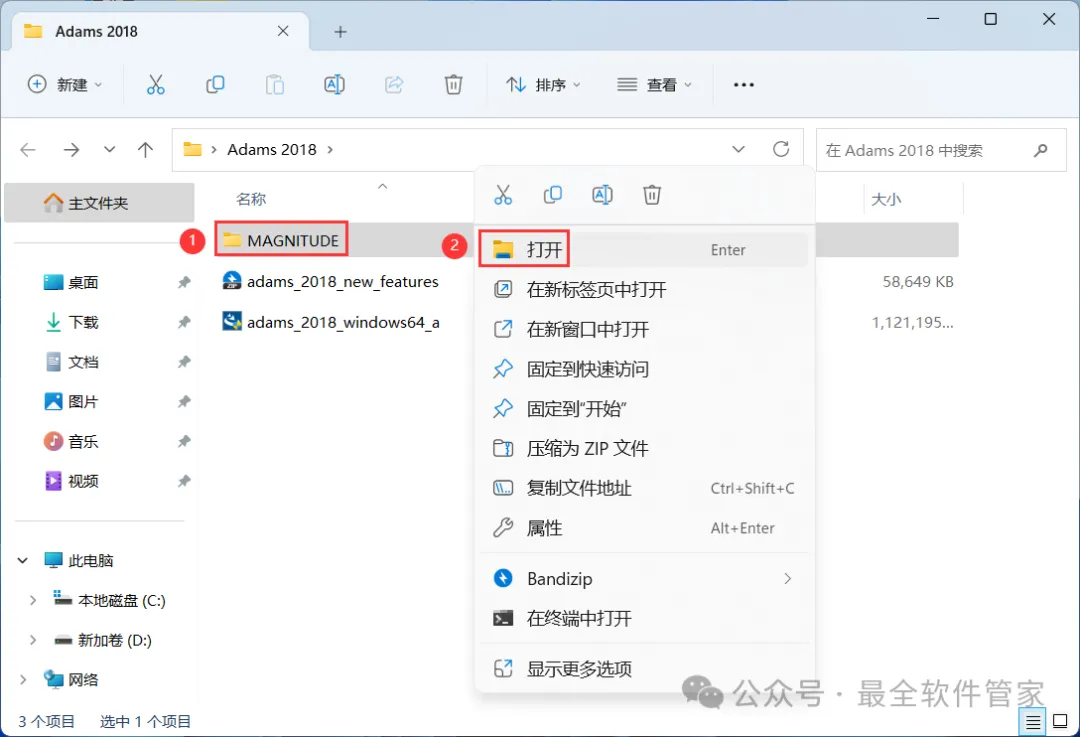Screen dimensions: 1080x737
Task: Open 下载 in the sidebar
Action: click(x=83, y=322)
